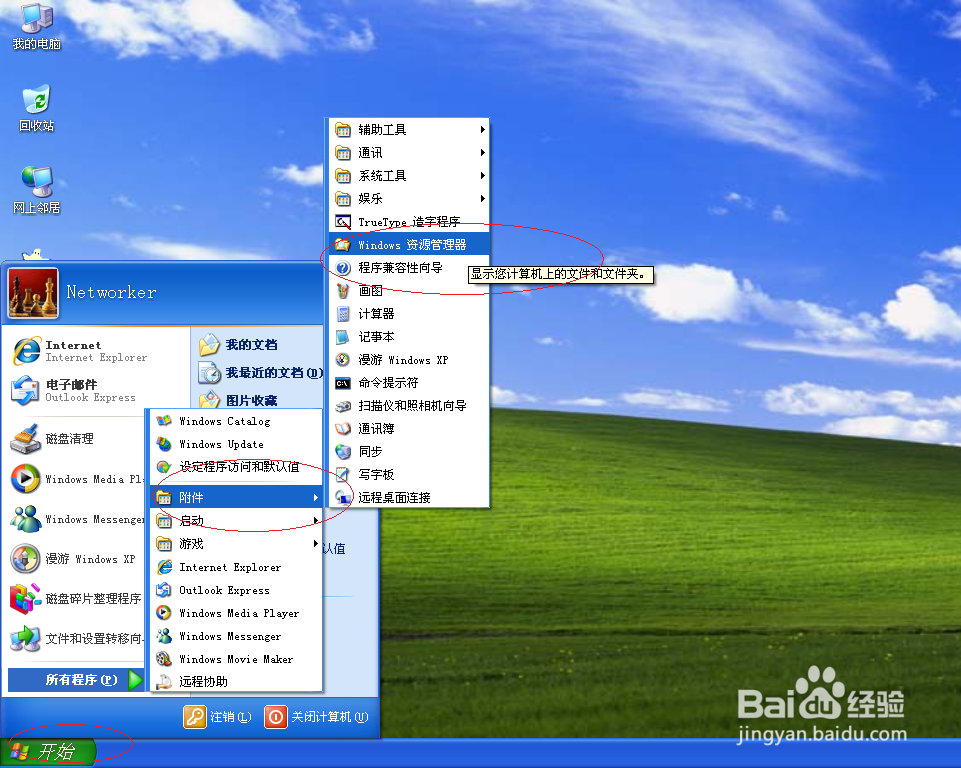
Task: Open Windows Explorer (资源管理器)
Action: click(x=409, y=245)
